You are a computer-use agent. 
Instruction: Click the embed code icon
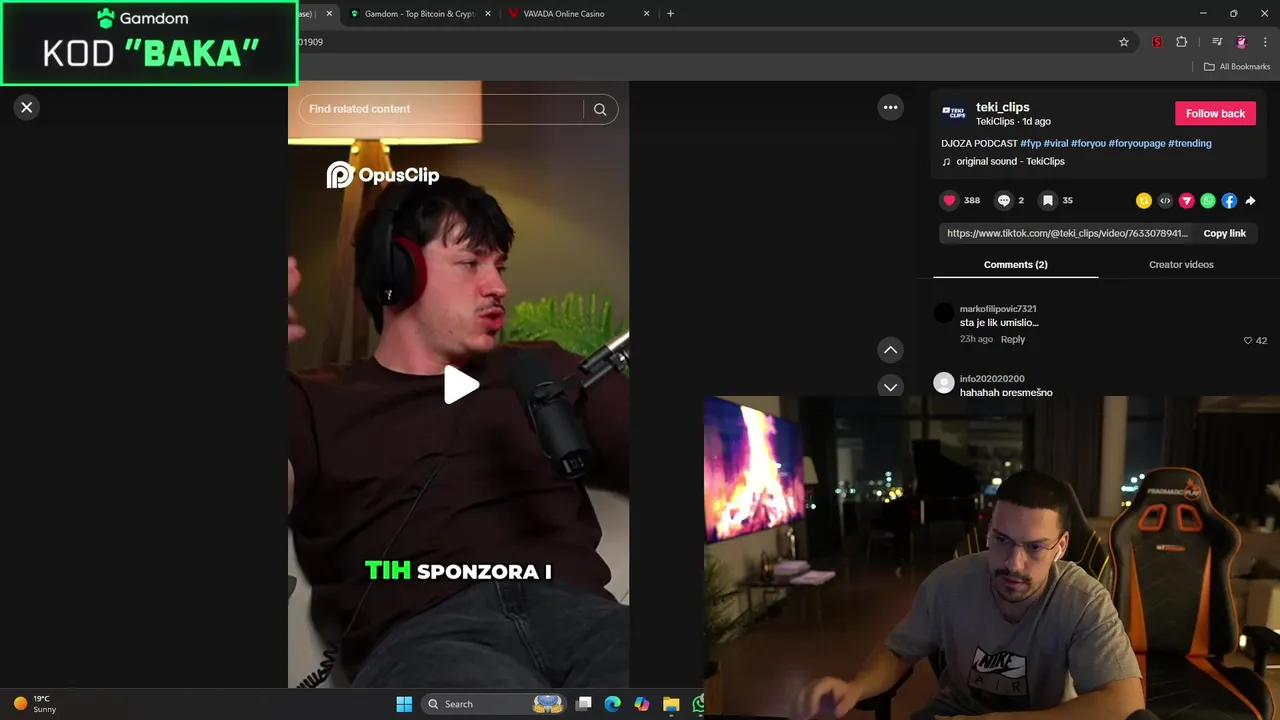click(x=1165, y=201)
